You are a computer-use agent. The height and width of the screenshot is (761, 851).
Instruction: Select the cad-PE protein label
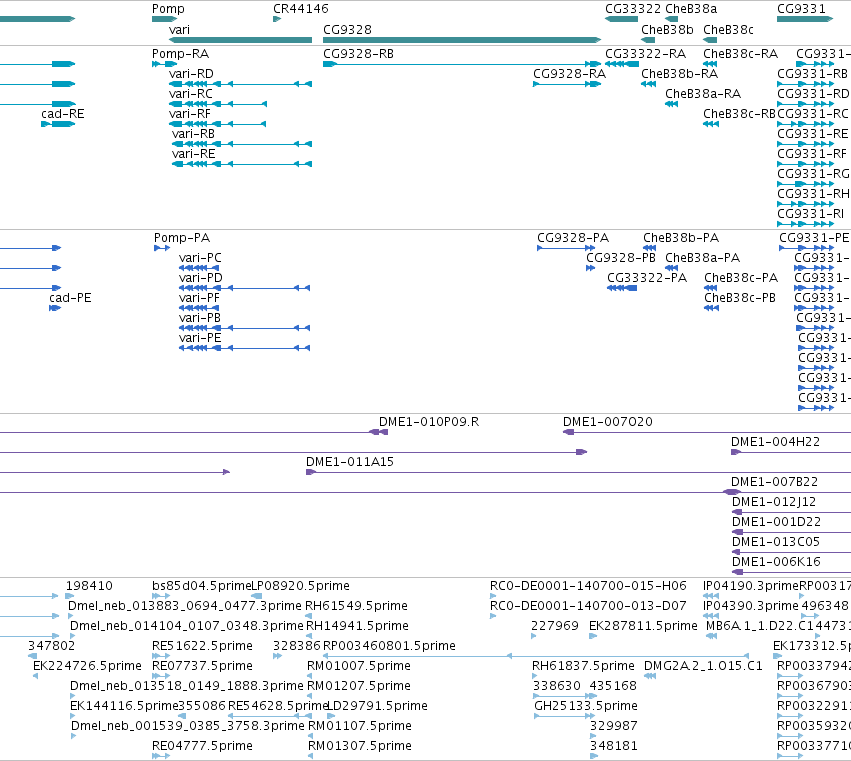(x=70, y=298)
